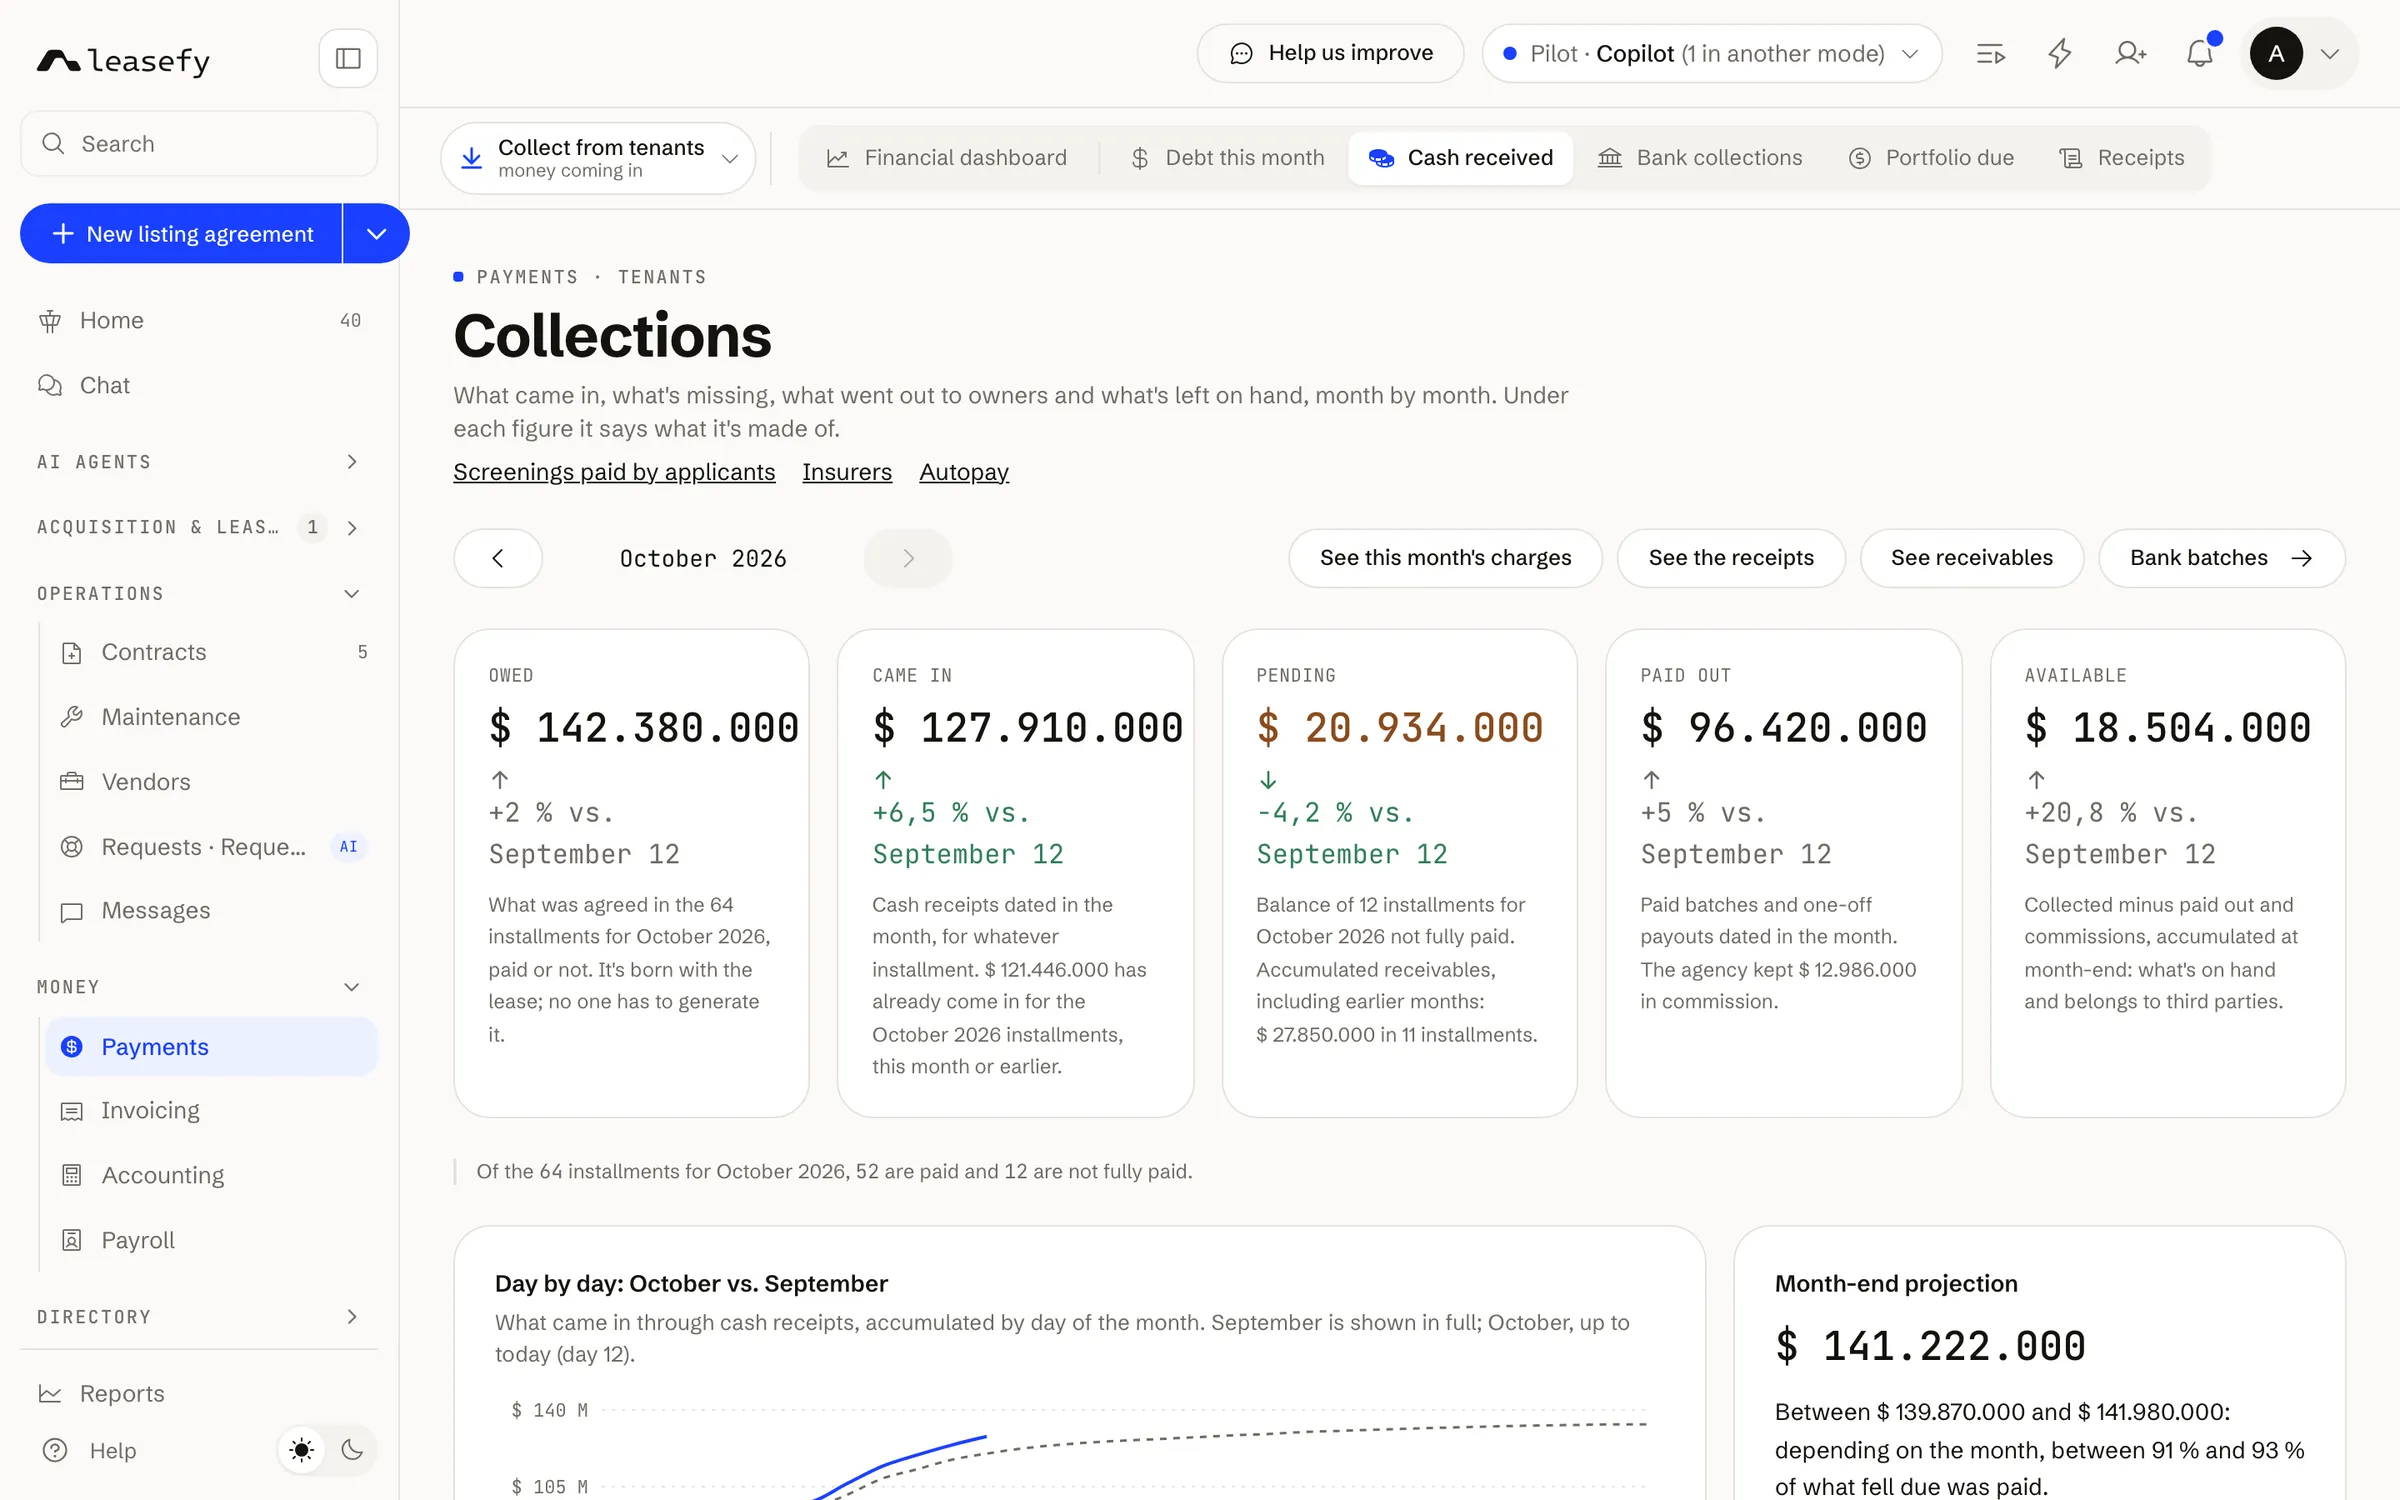2400x1500 pixels.
Task: Open Bank batches button
Action: tap(2222, 558)
